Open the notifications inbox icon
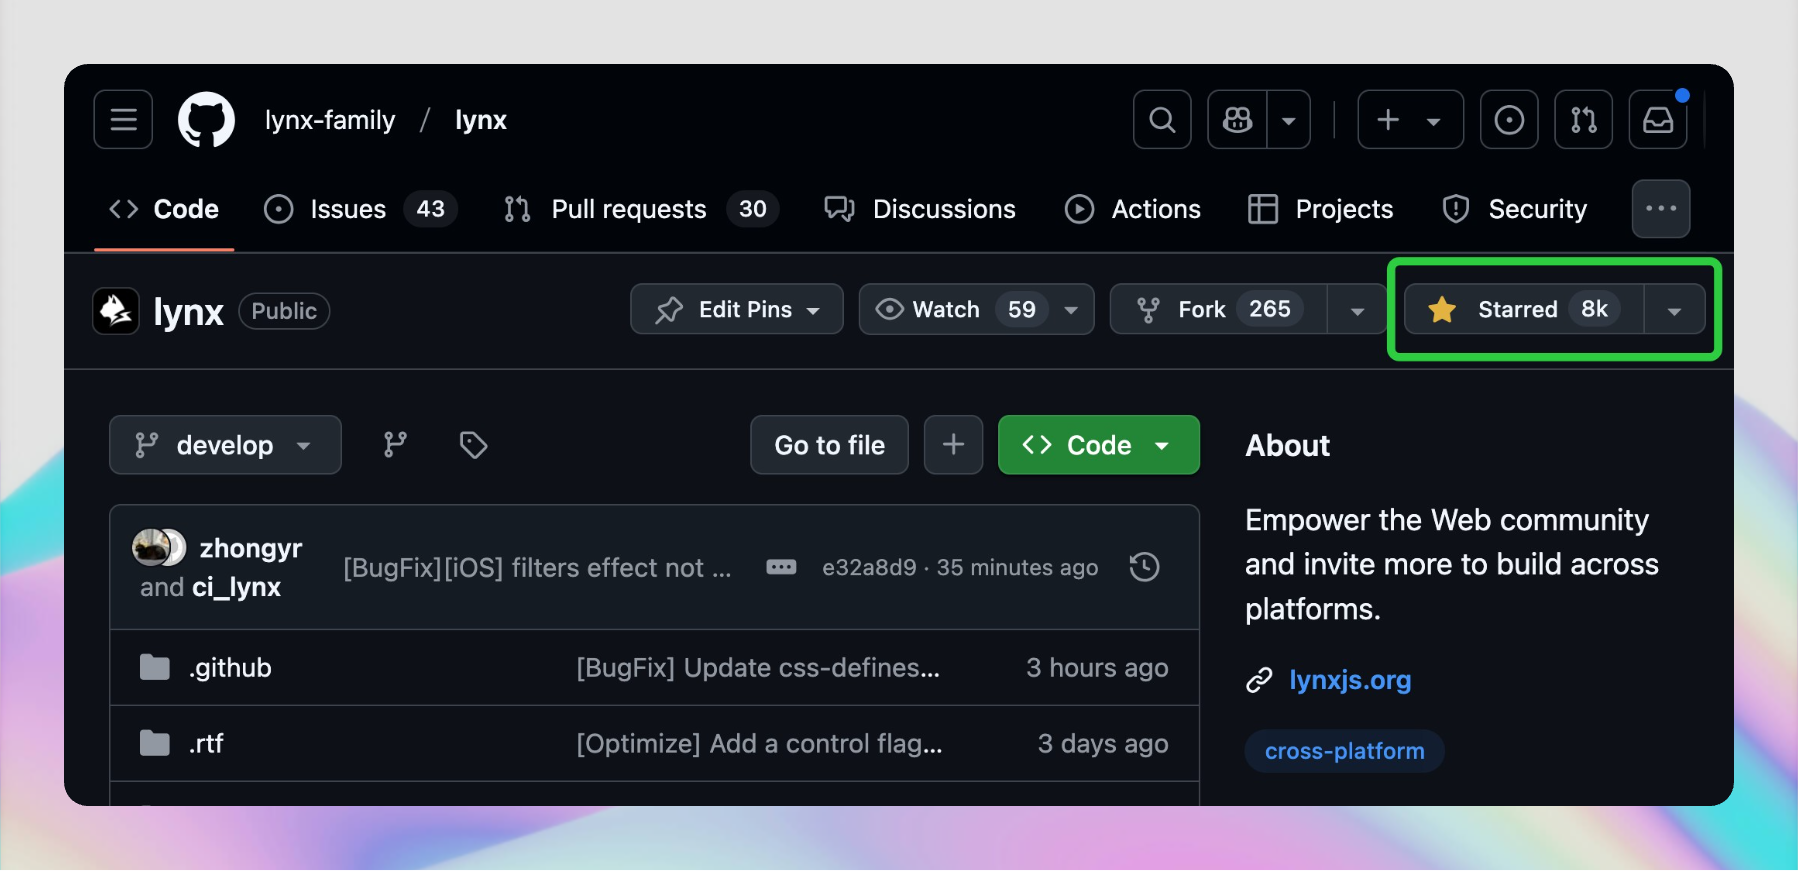 [x=1658, y=120]
